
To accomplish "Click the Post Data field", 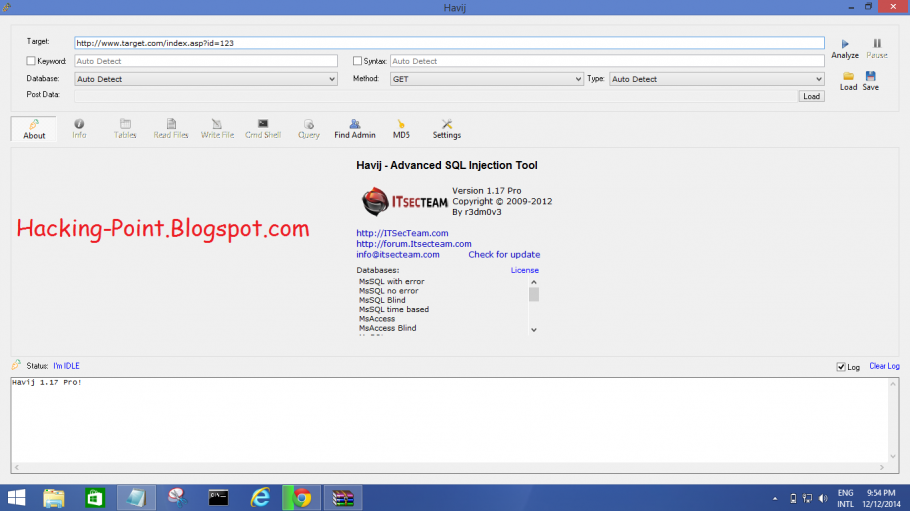I will 436,96.
